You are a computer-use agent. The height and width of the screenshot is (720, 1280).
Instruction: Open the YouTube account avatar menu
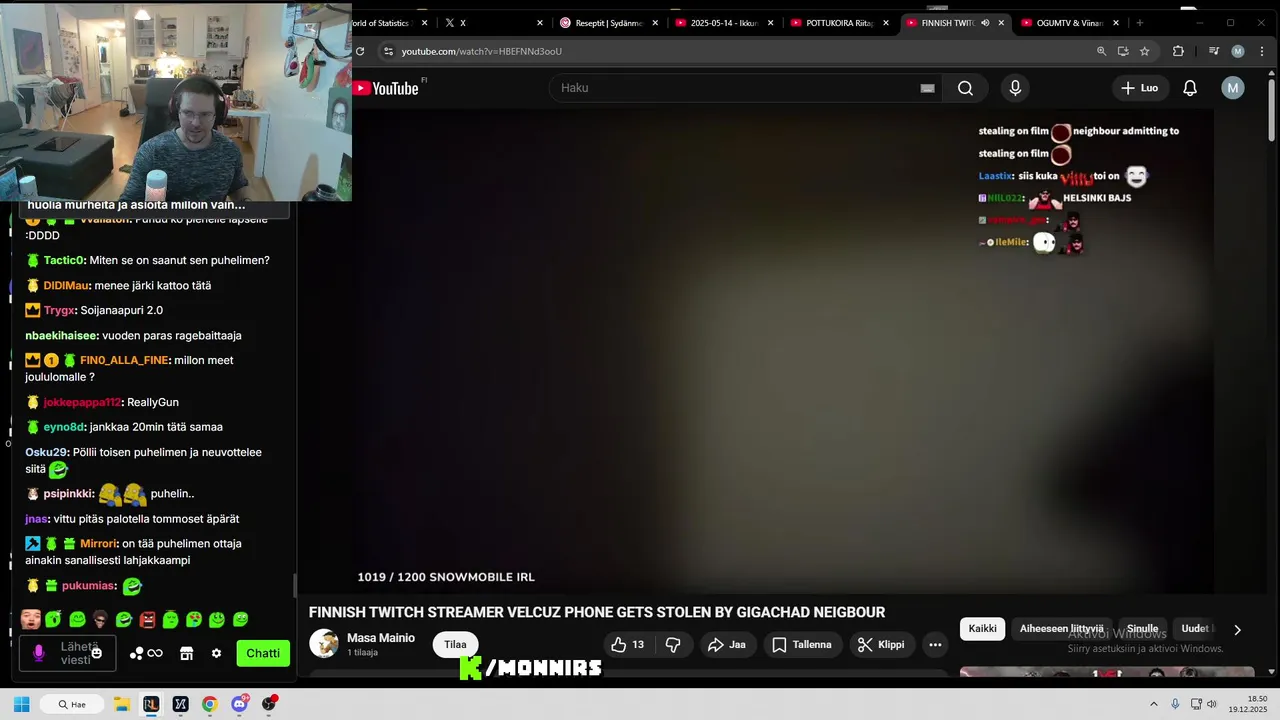(x=1233, y=88)
